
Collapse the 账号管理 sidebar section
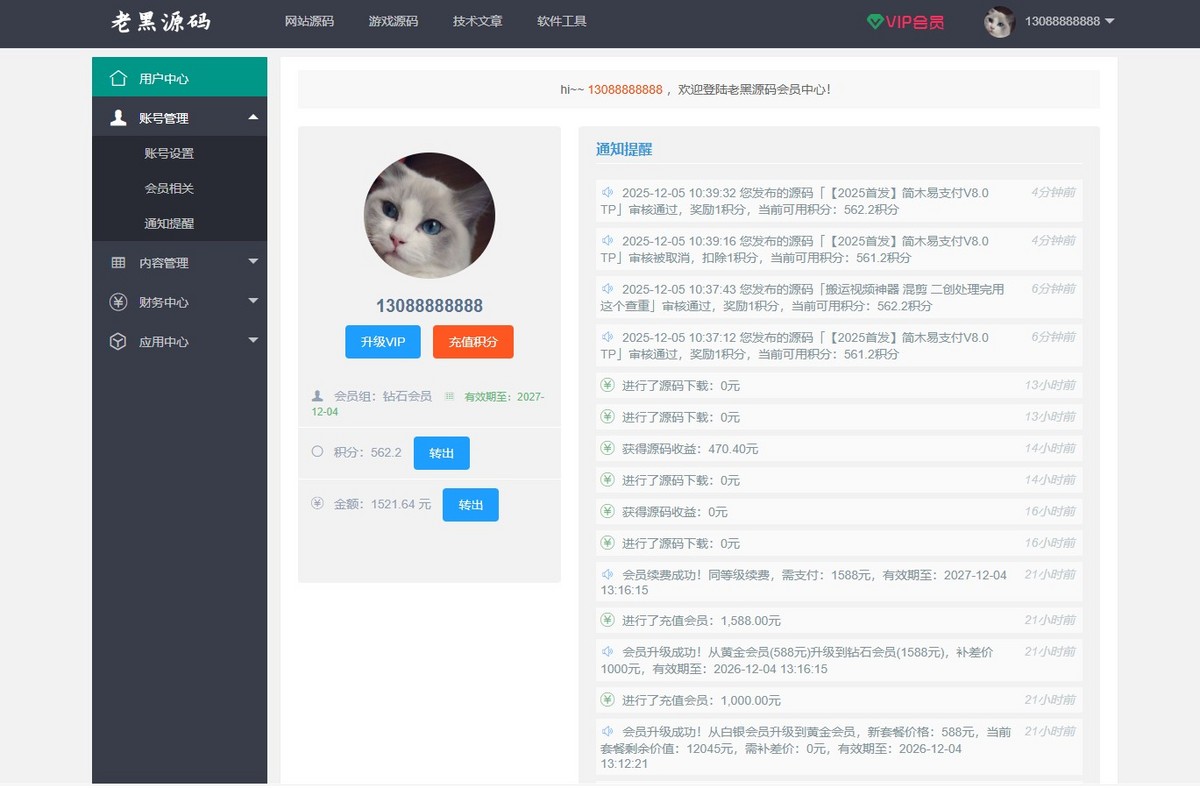(x=253, y=115)
